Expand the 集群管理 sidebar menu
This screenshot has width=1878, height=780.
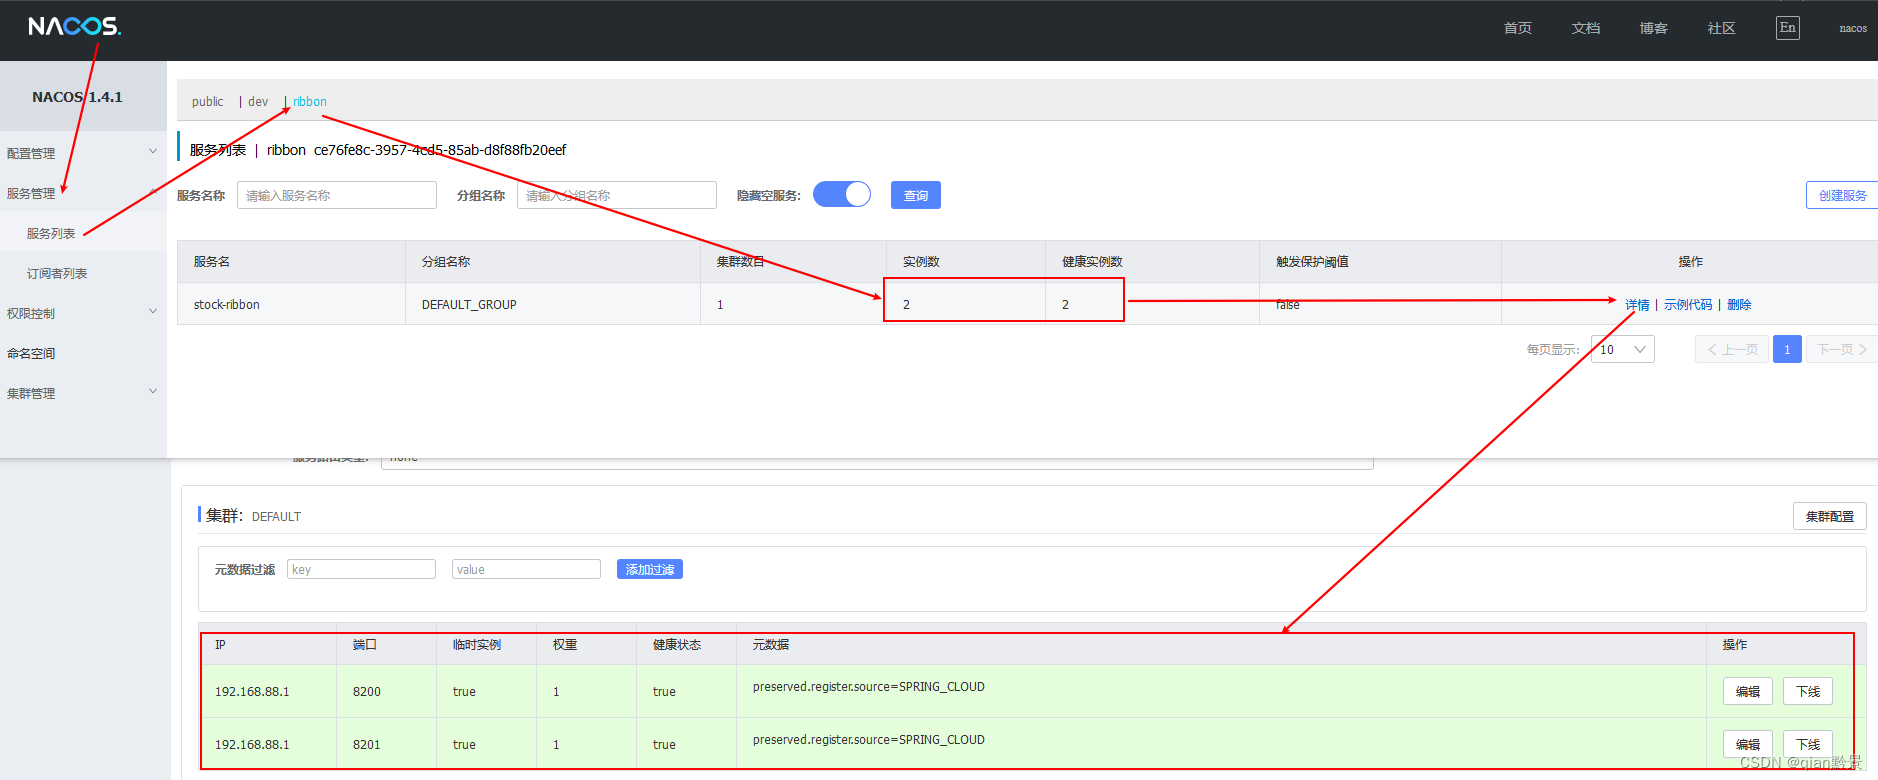tap(83, 393)
